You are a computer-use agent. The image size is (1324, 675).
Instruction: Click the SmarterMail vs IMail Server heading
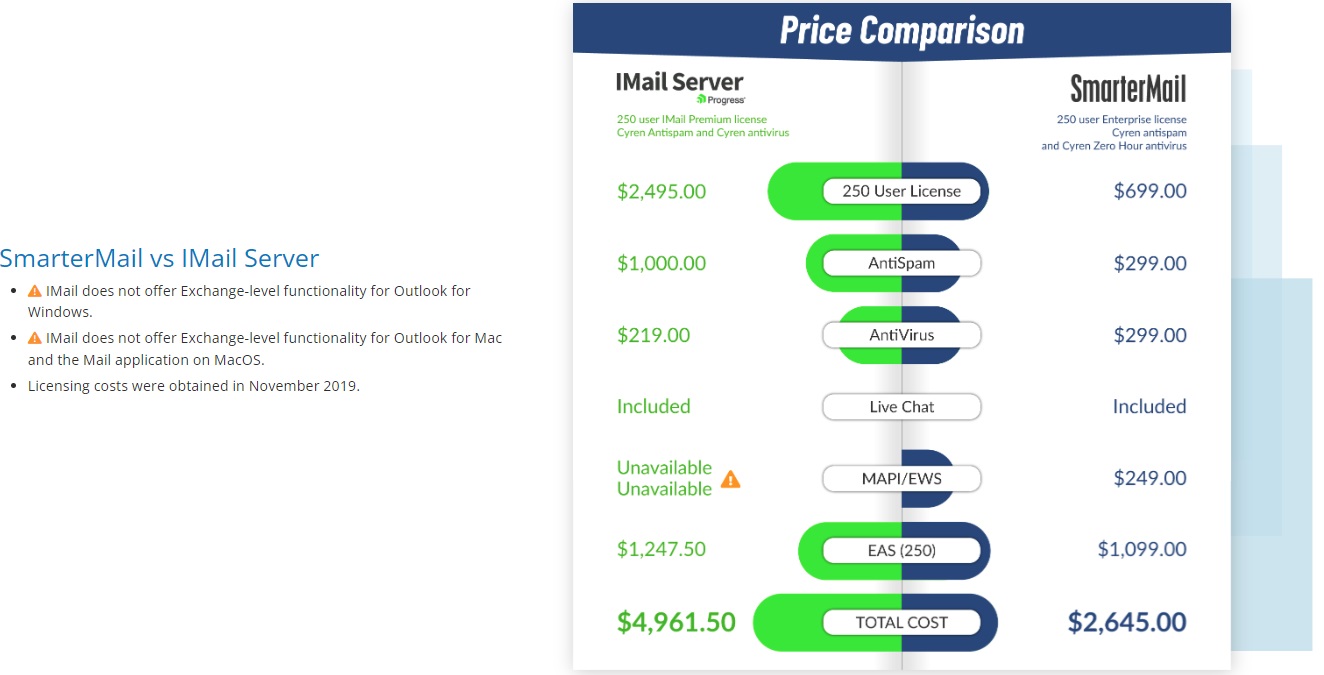pyautogui.click(x=160, y=258)
